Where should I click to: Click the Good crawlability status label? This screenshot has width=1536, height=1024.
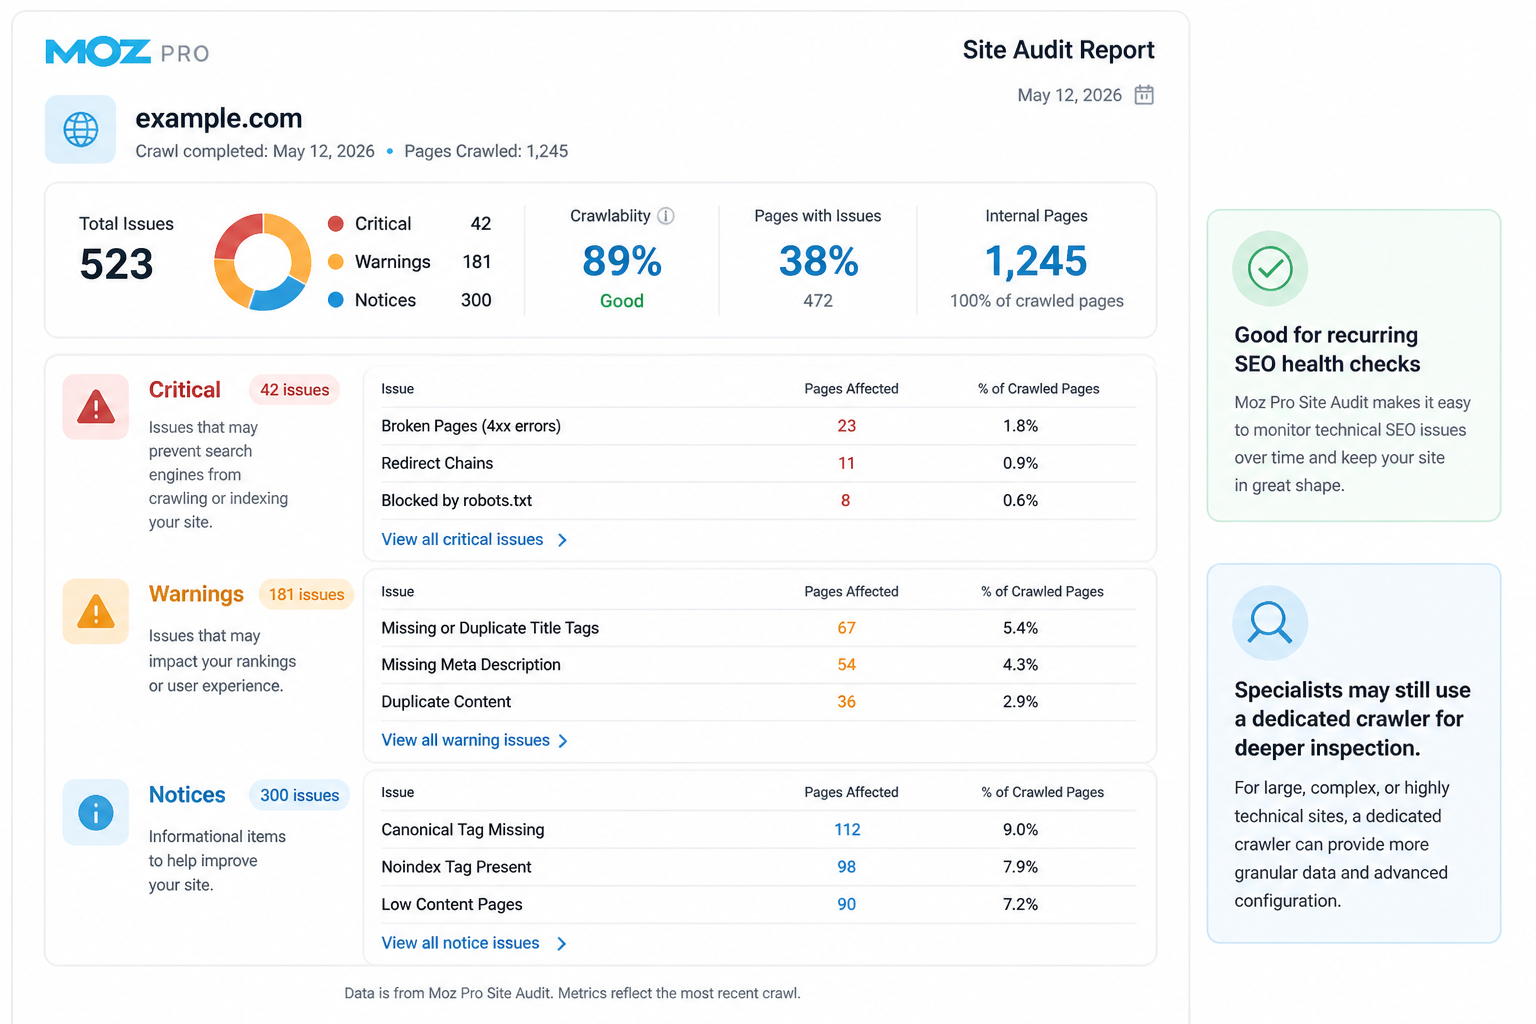[x=622, y=301]
